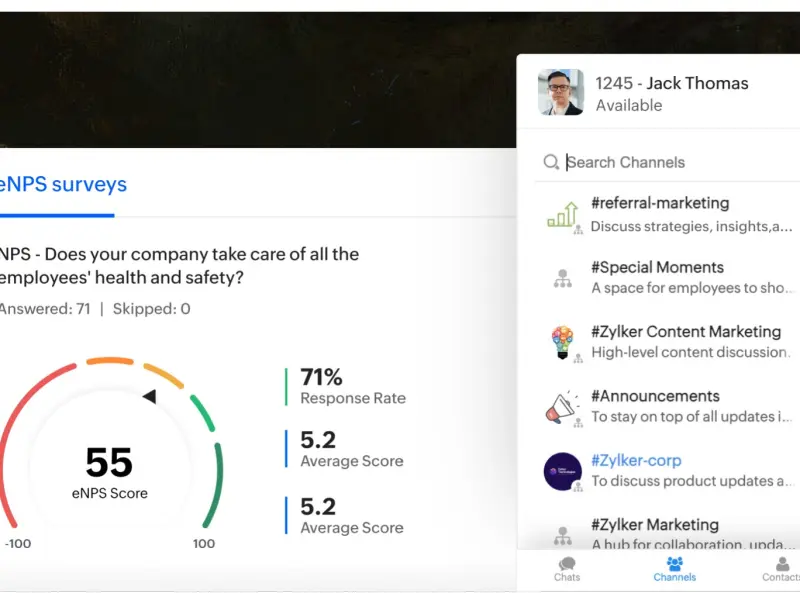Click Jack Thomas profile photo
The image size is (800, 600).
[561, 92]
